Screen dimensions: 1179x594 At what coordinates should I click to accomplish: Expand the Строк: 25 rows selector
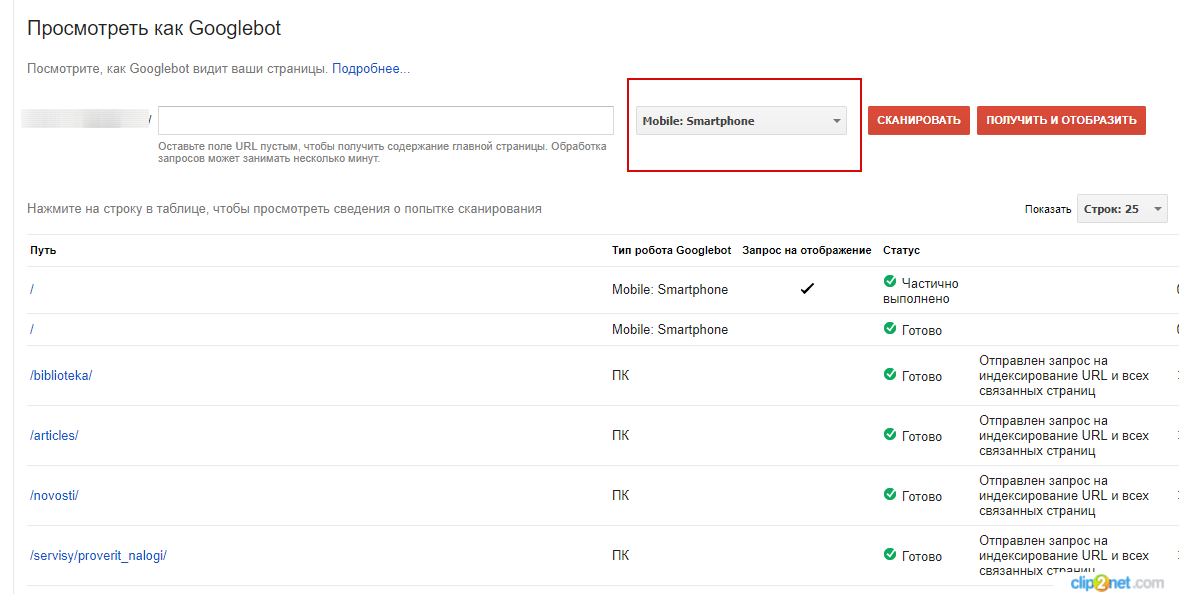1122,210
